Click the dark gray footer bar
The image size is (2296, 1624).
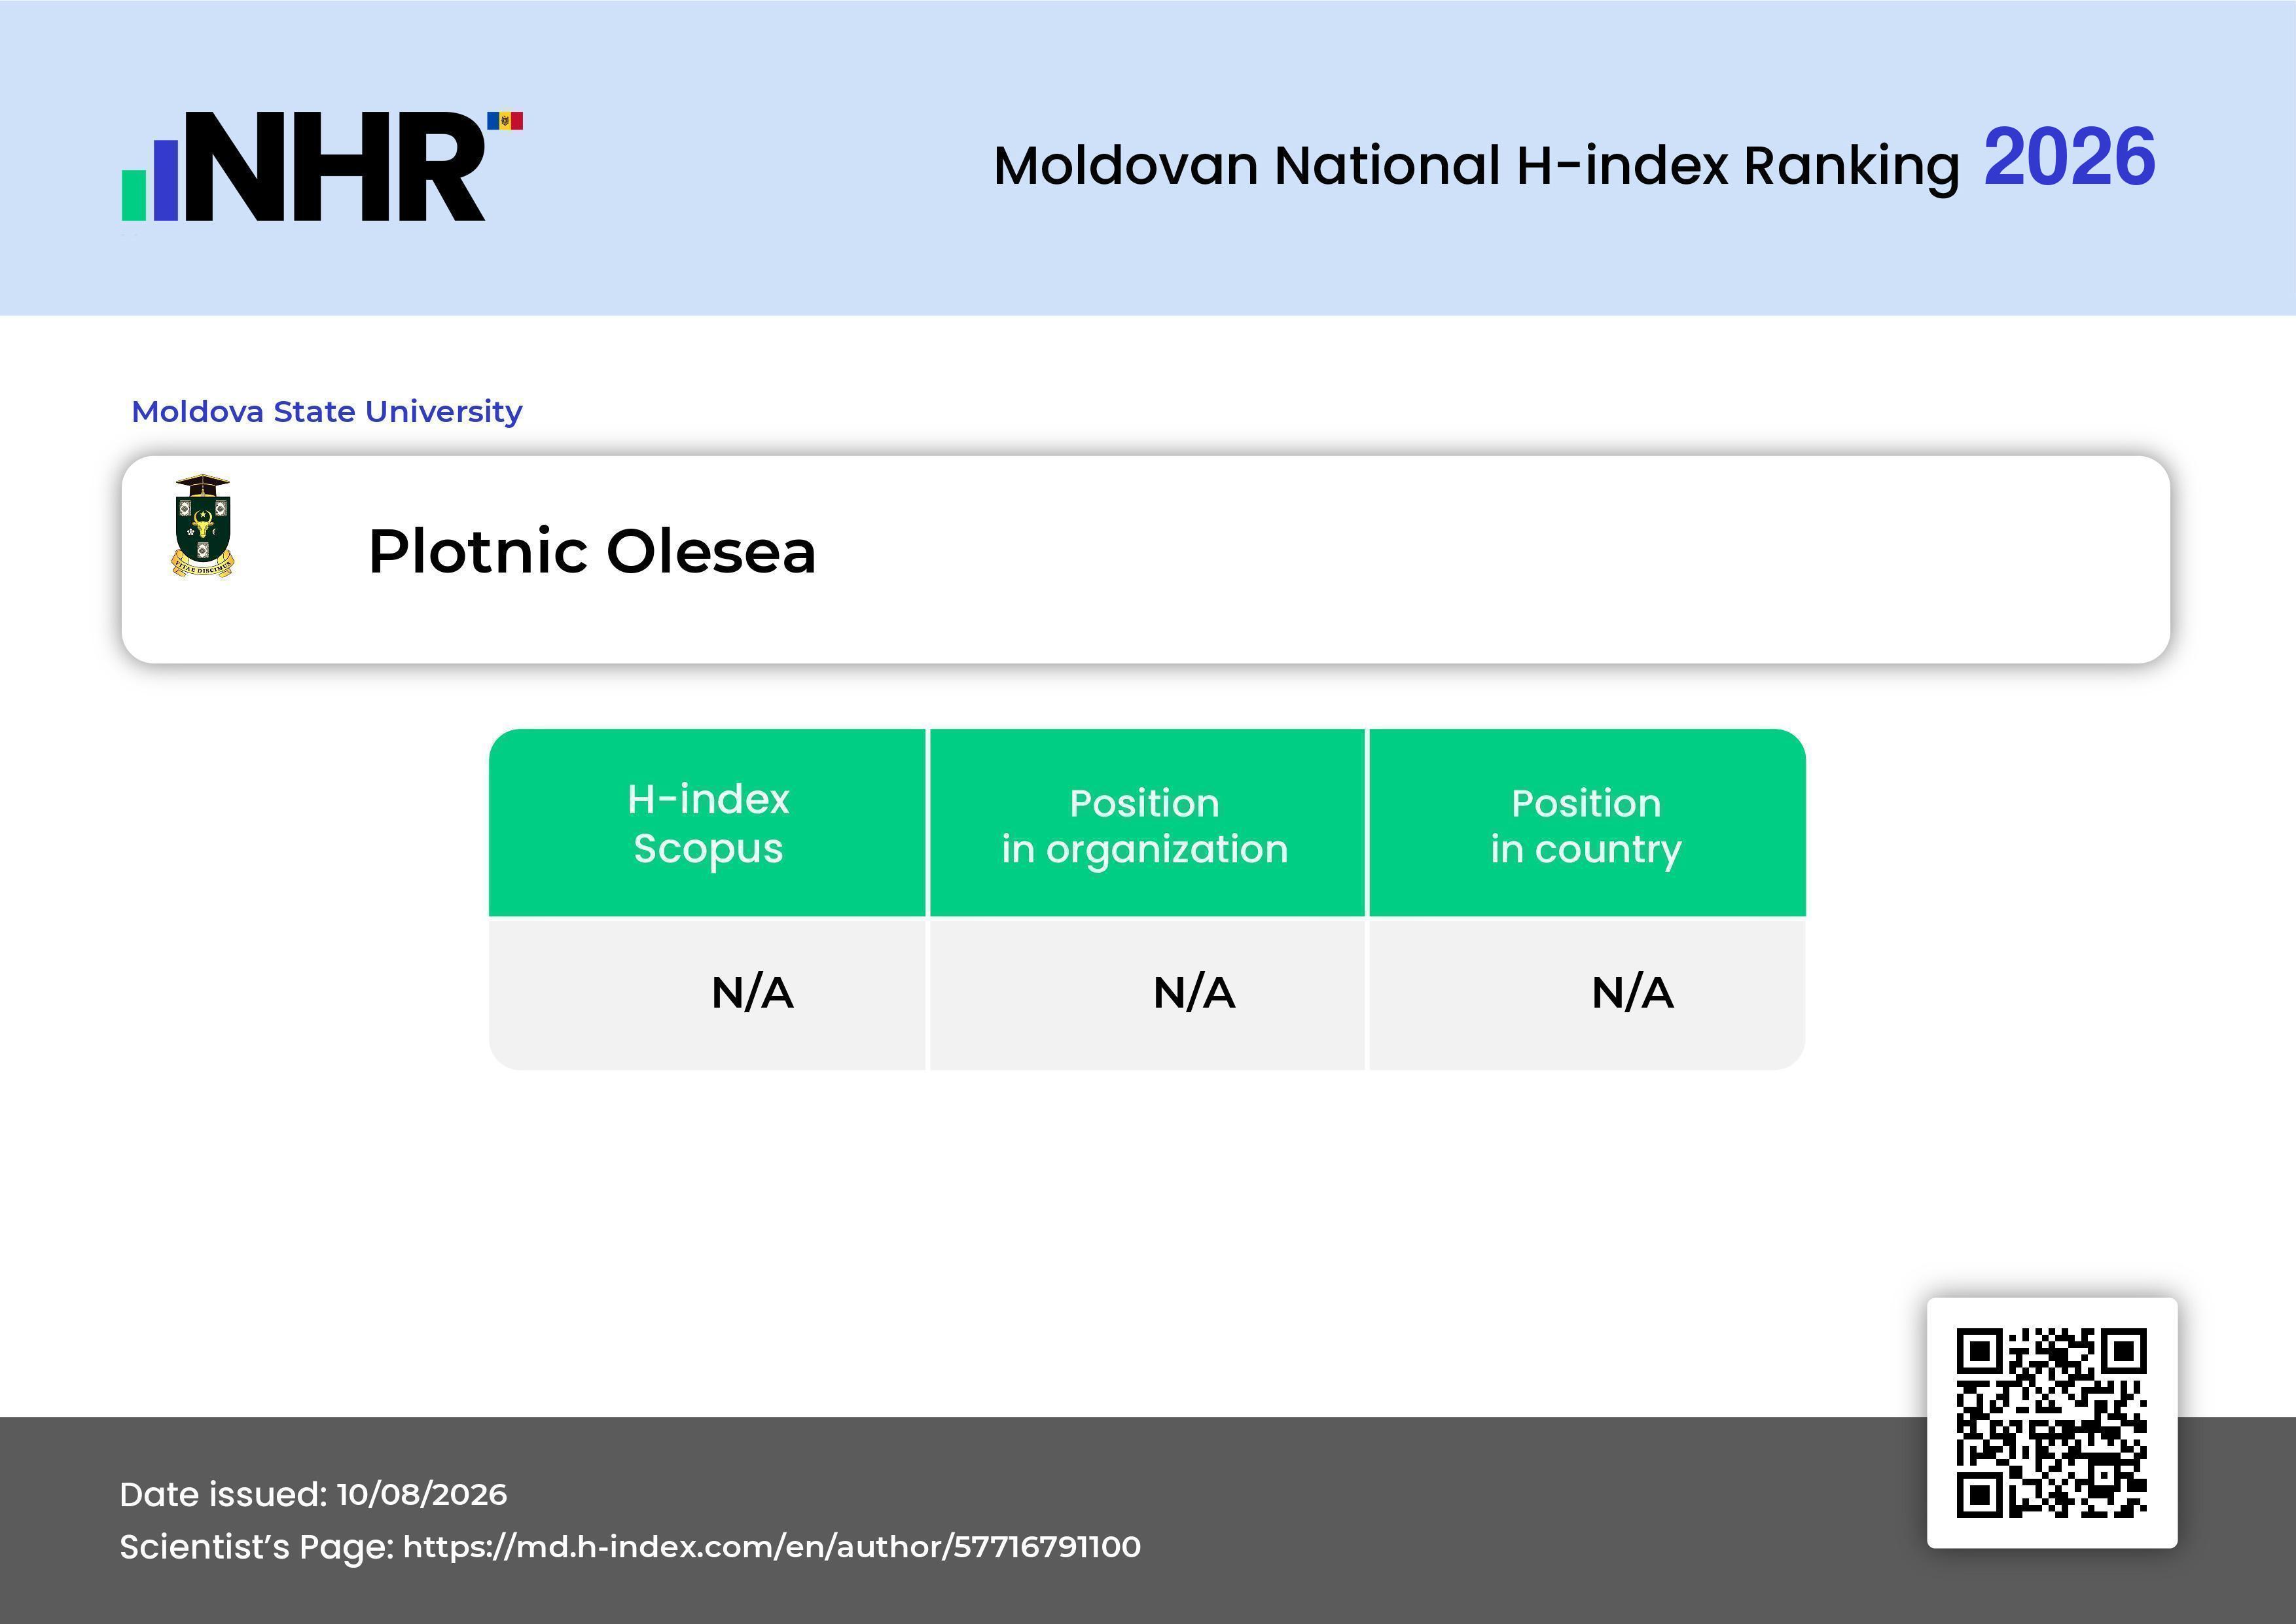click(1148, 1520)
